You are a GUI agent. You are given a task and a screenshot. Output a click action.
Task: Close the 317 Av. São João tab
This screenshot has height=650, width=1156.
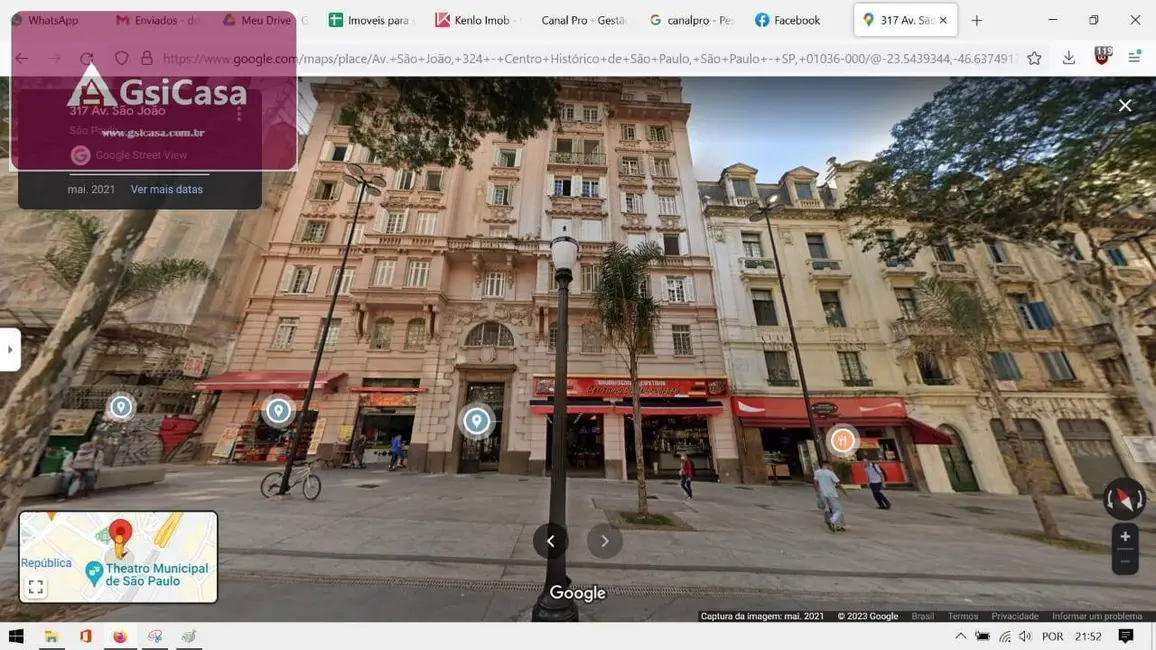943,20
